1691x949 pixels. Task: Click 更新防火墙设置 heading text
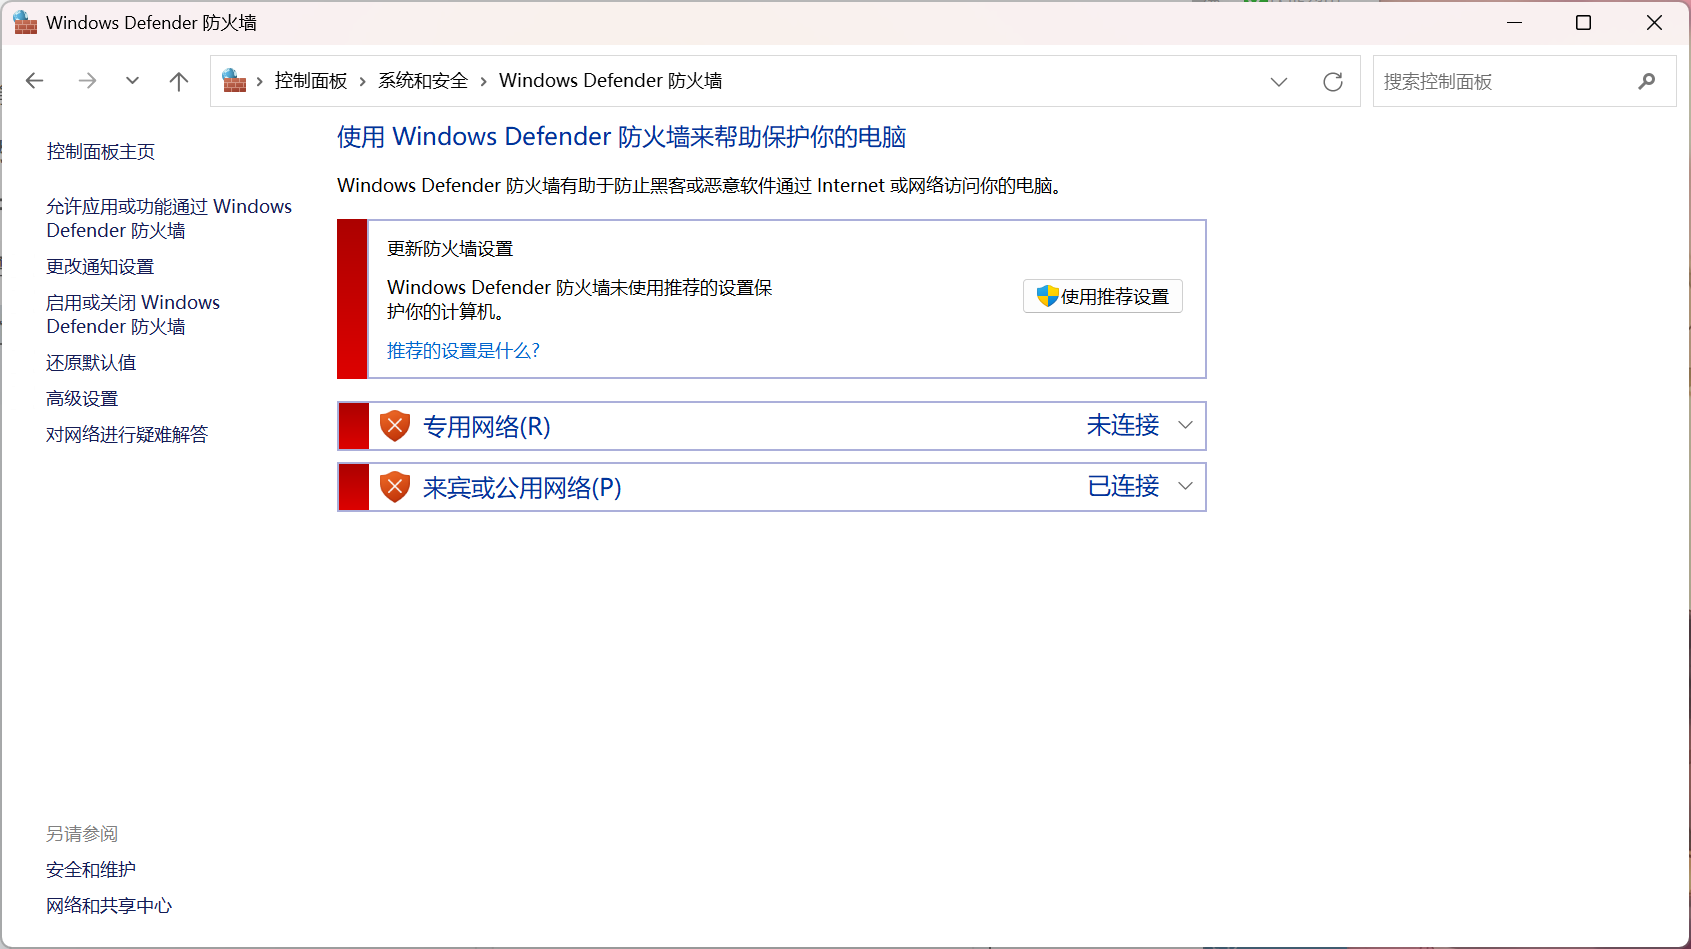(x=450, y=249)
